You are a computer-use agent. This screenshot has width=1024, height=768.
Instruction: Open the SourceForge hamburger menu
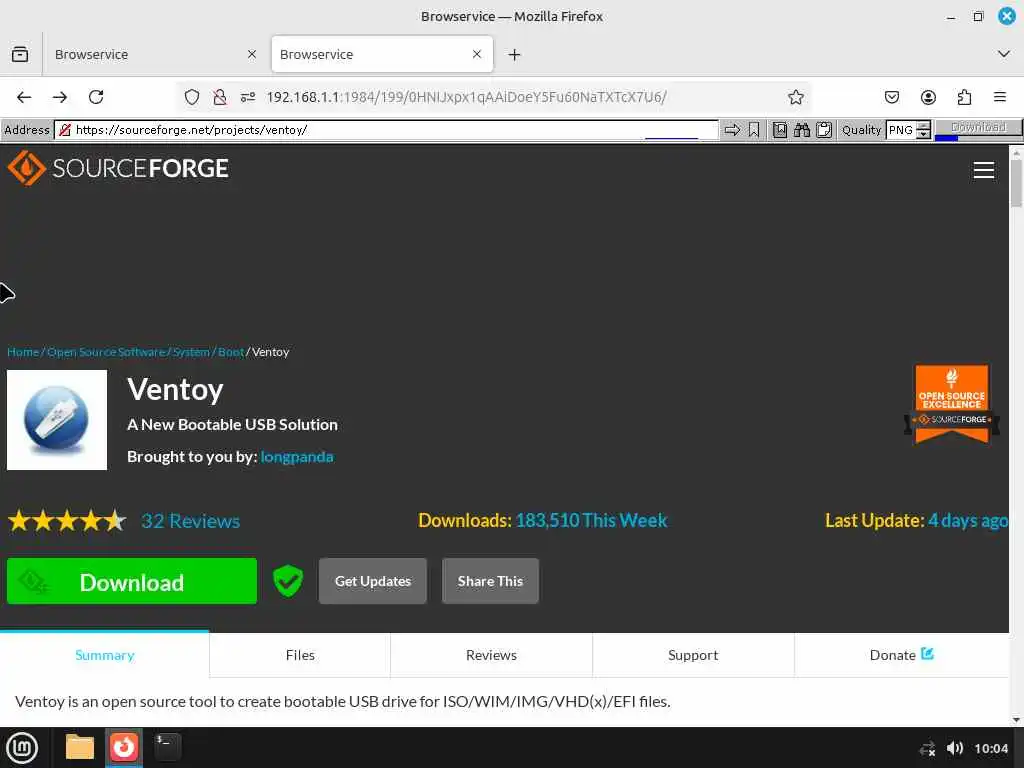coord(984,170)
